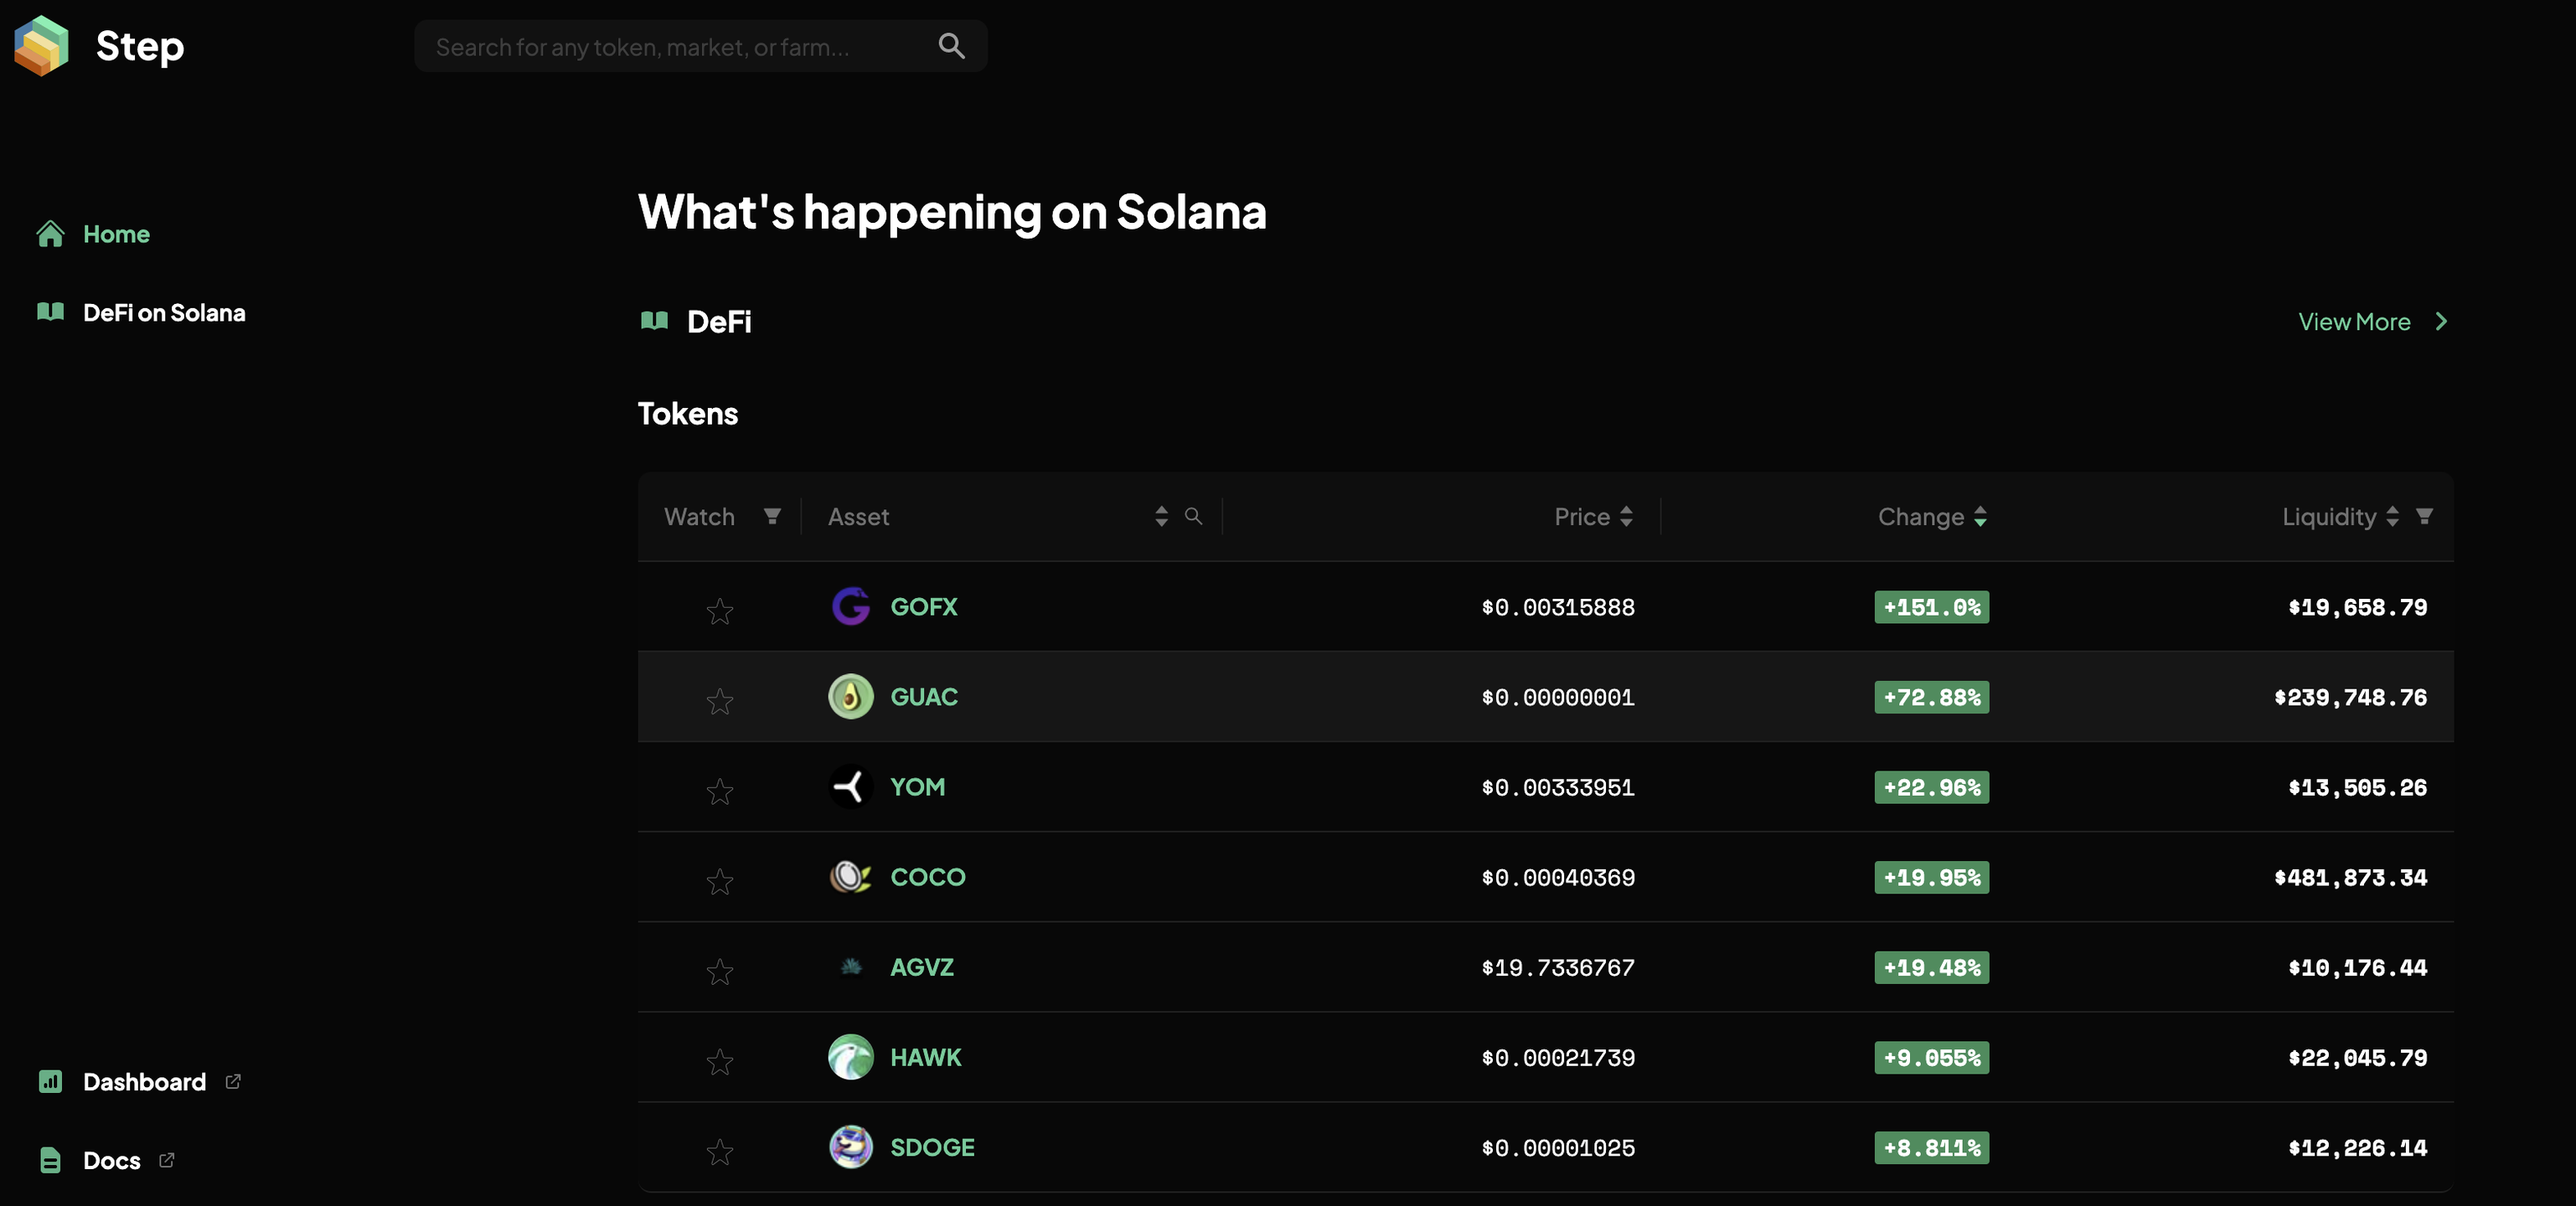
Task: Open the Docs external link icon
Action: point(166,1160)
